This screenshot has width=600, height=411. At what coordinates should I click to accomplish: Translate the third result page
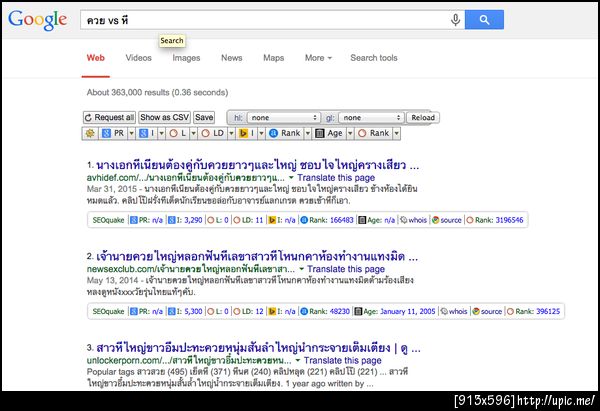(342, 360)
